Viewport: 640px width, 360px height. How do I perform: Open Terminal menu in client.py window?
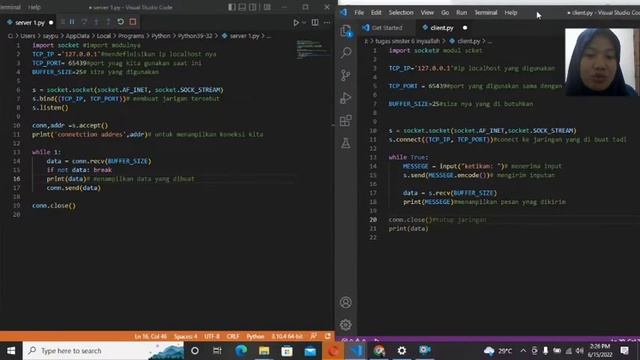486,13
